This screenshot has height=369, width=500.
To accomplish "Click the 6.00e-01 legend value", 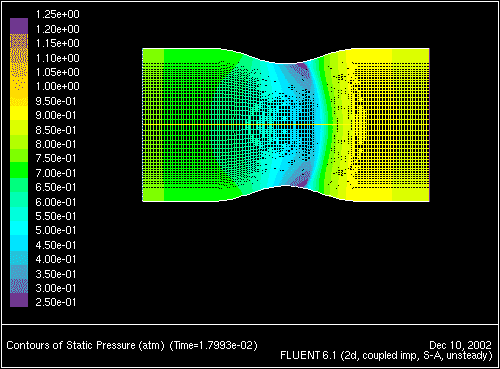I will pos(56,202).
